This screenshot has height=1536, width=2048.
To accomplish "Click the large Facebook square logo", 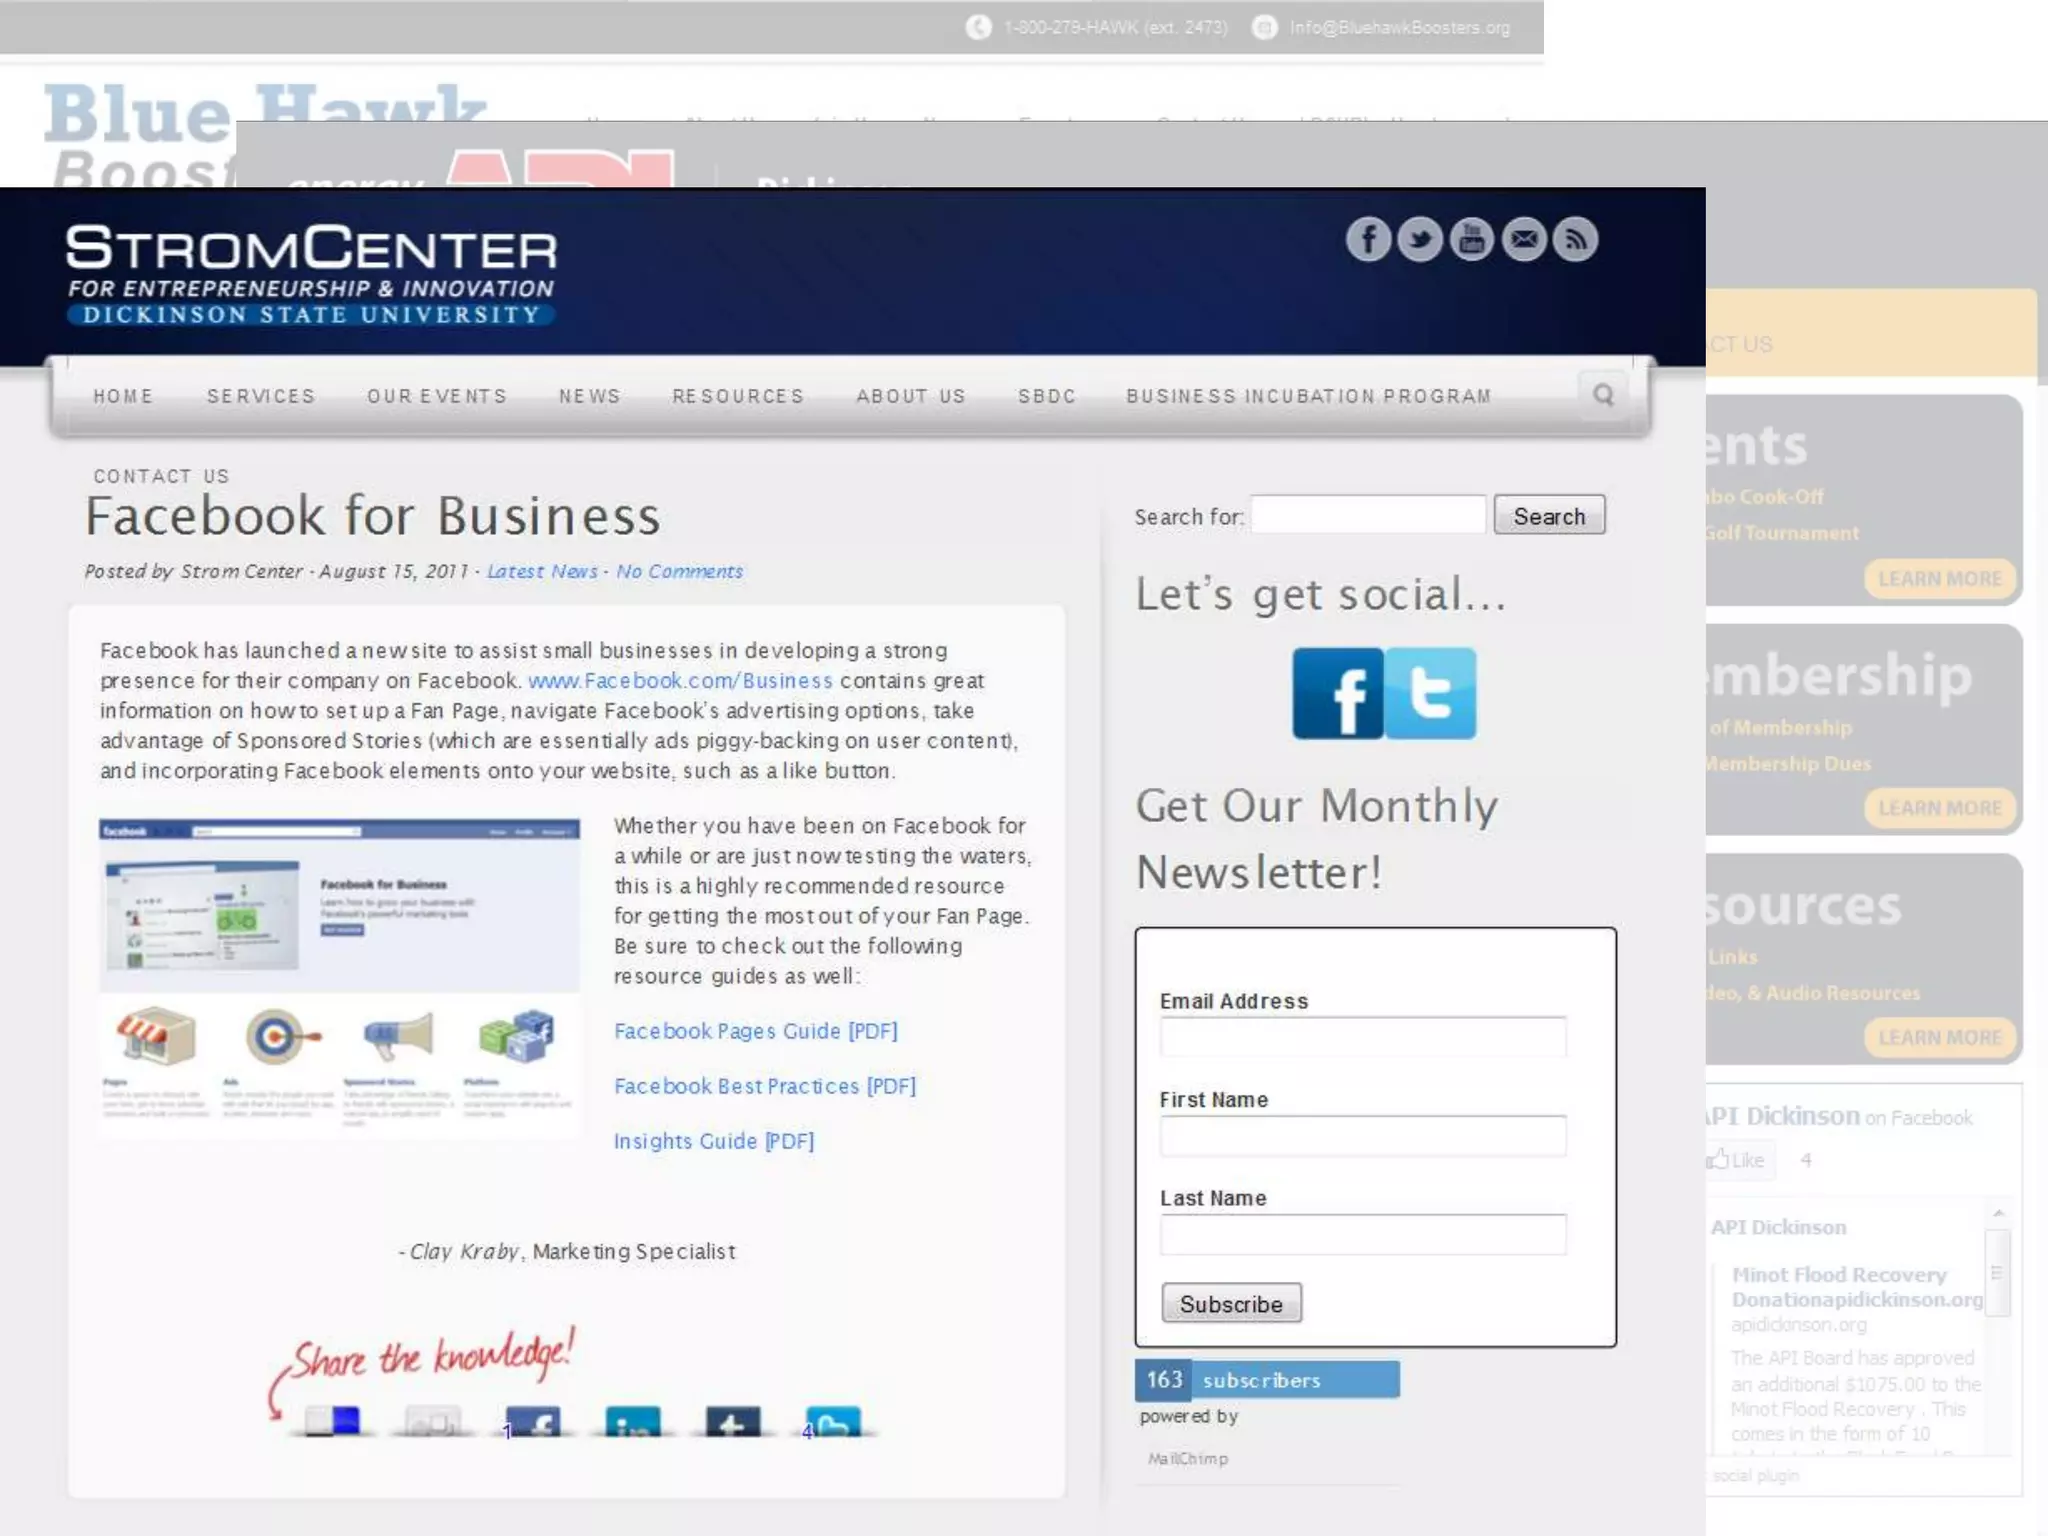I will click(1338, 693).
